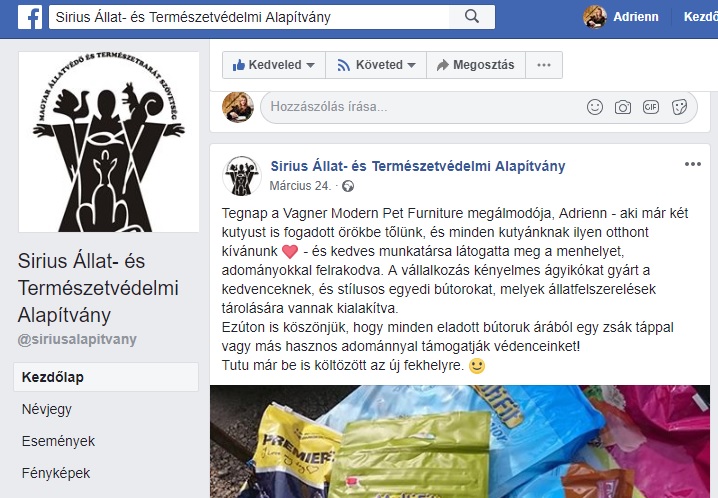Open post options three-dot menu
Viewport: 718px width, 498px height.
pos(692,164)
